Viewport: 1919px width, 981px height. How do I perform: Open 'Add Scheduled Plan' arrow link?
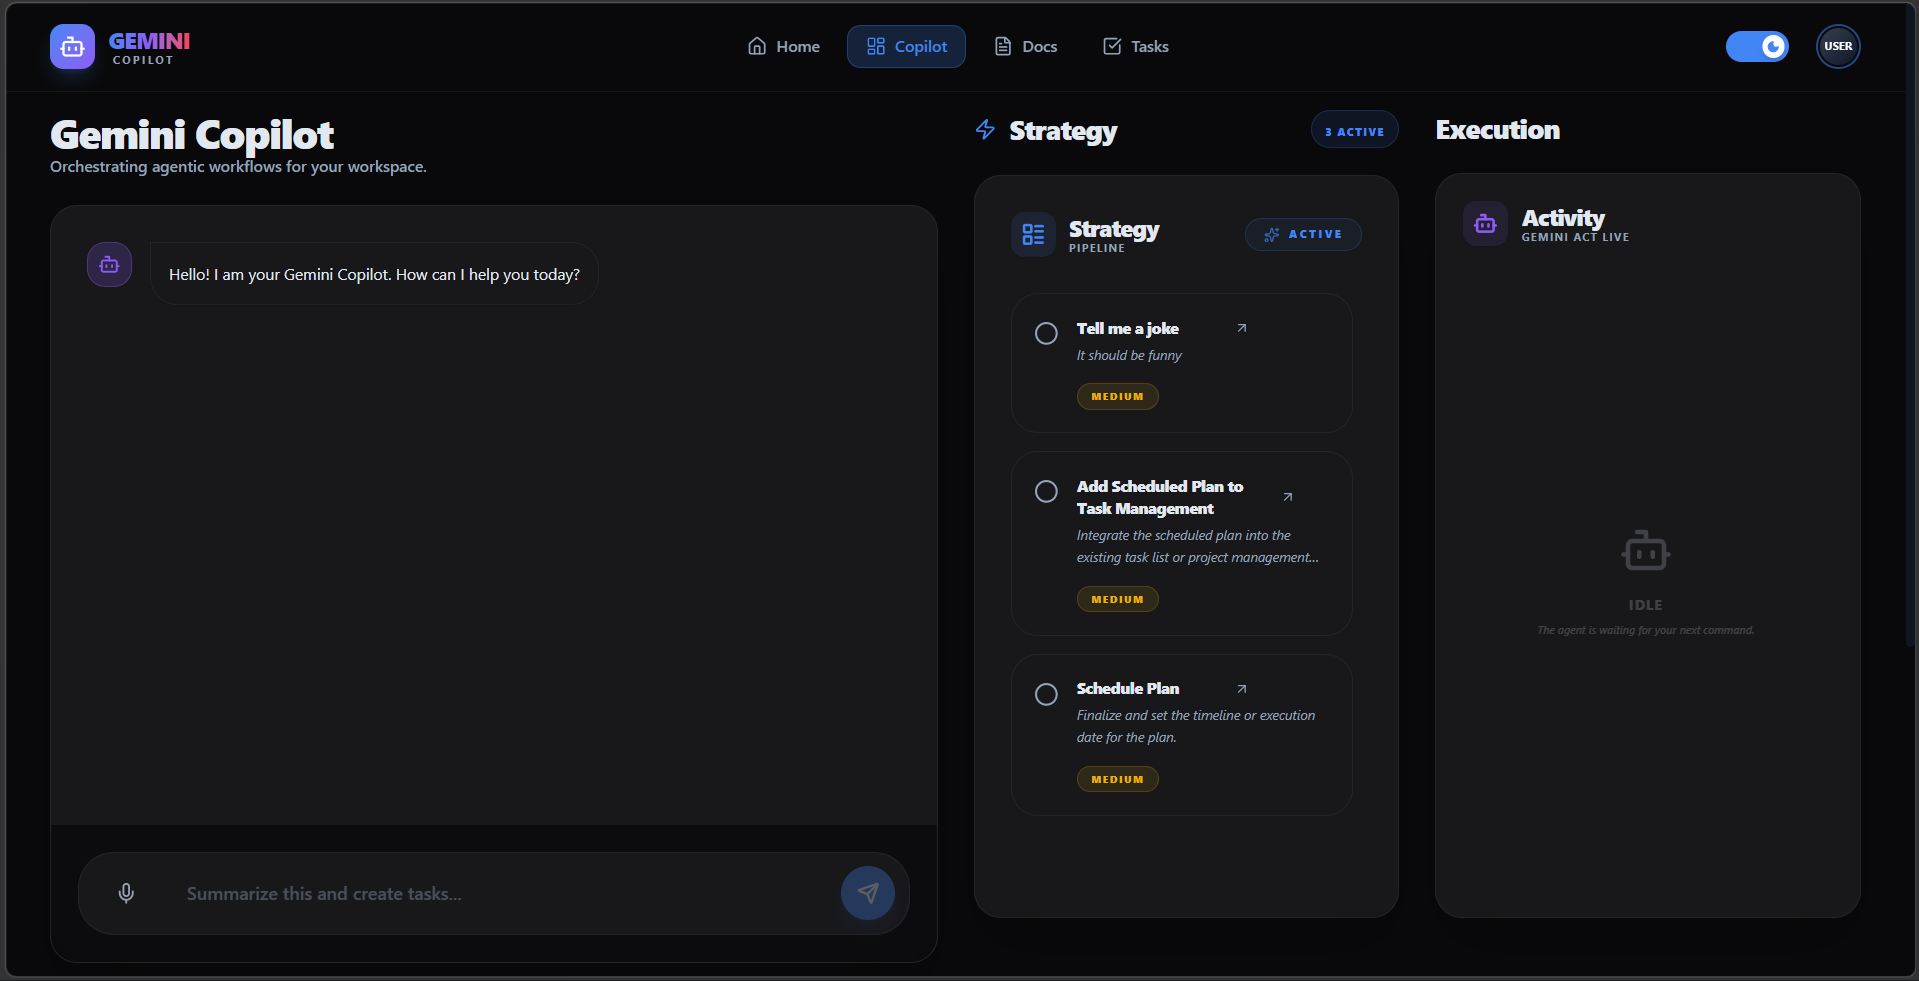coord(1288,497)
